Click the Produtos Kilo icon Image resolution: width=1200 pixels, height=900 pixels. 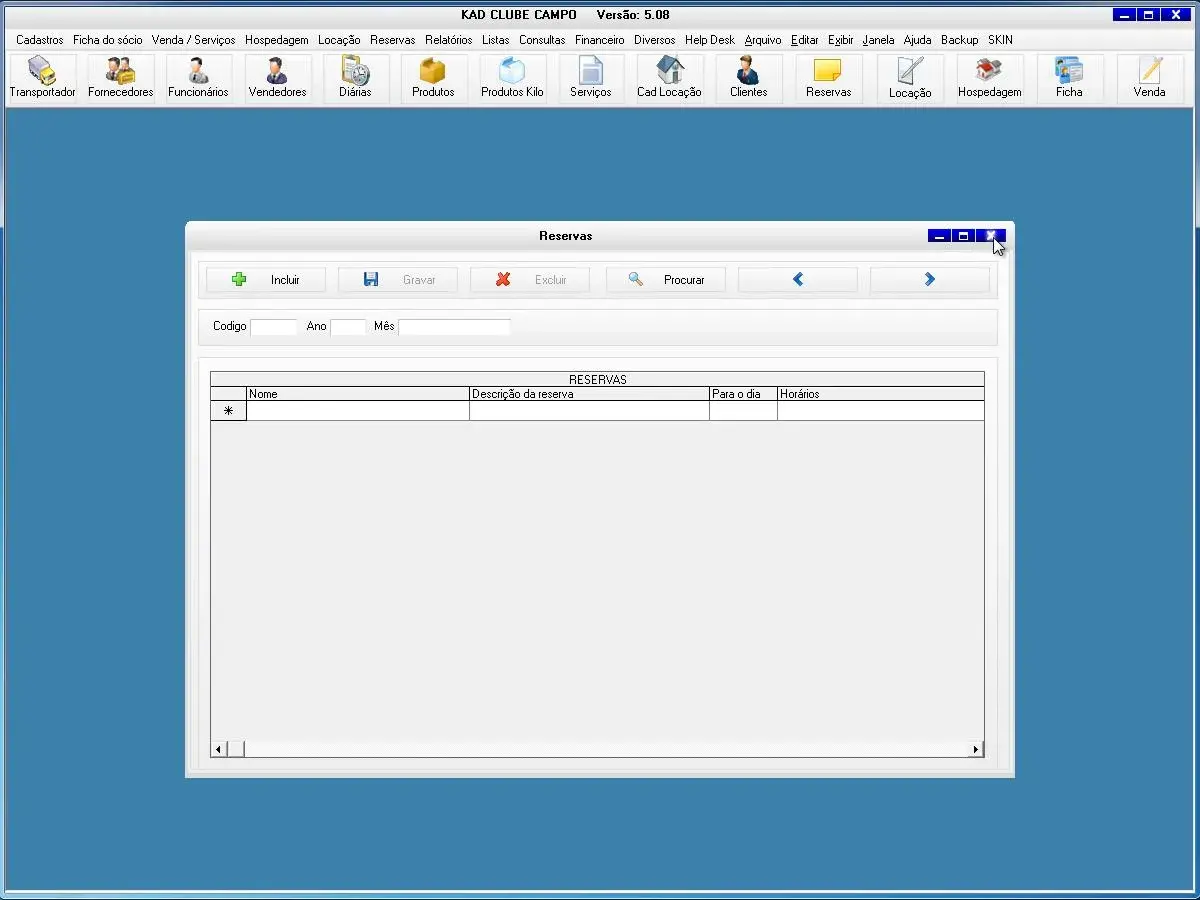coord(512,78)
